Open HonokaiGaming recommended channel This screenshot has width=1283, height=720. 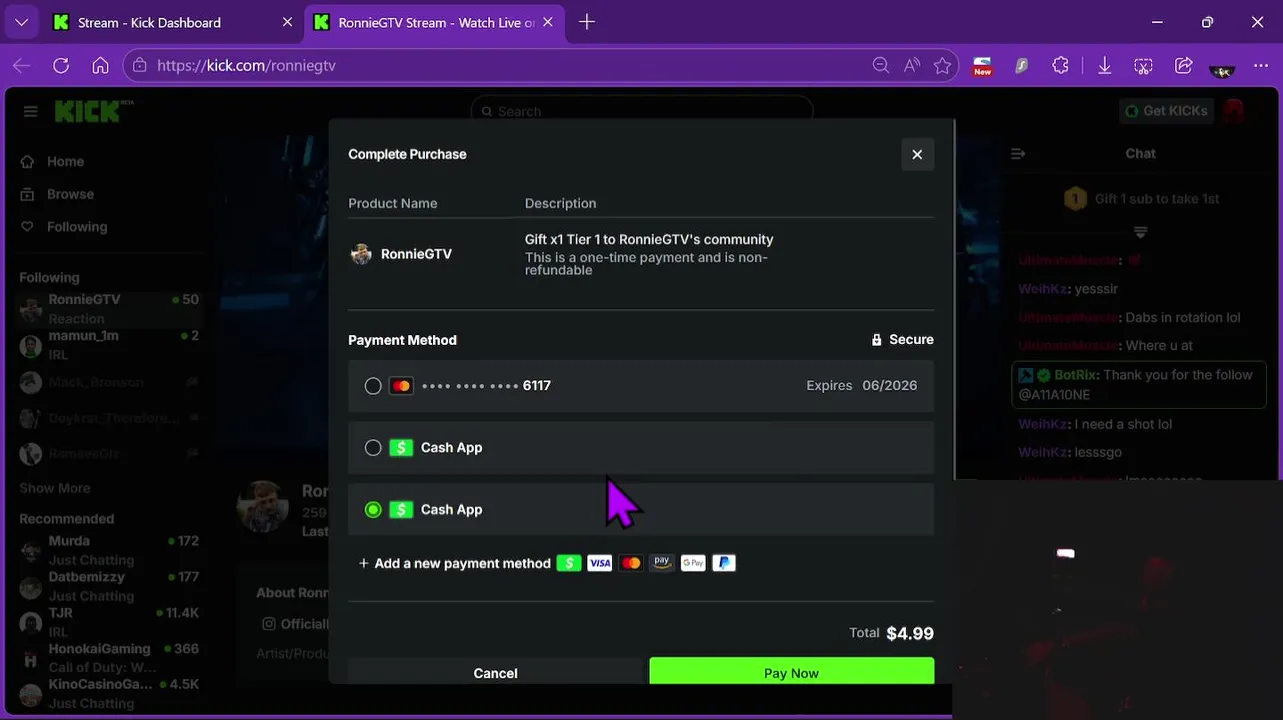coord(109,658)
